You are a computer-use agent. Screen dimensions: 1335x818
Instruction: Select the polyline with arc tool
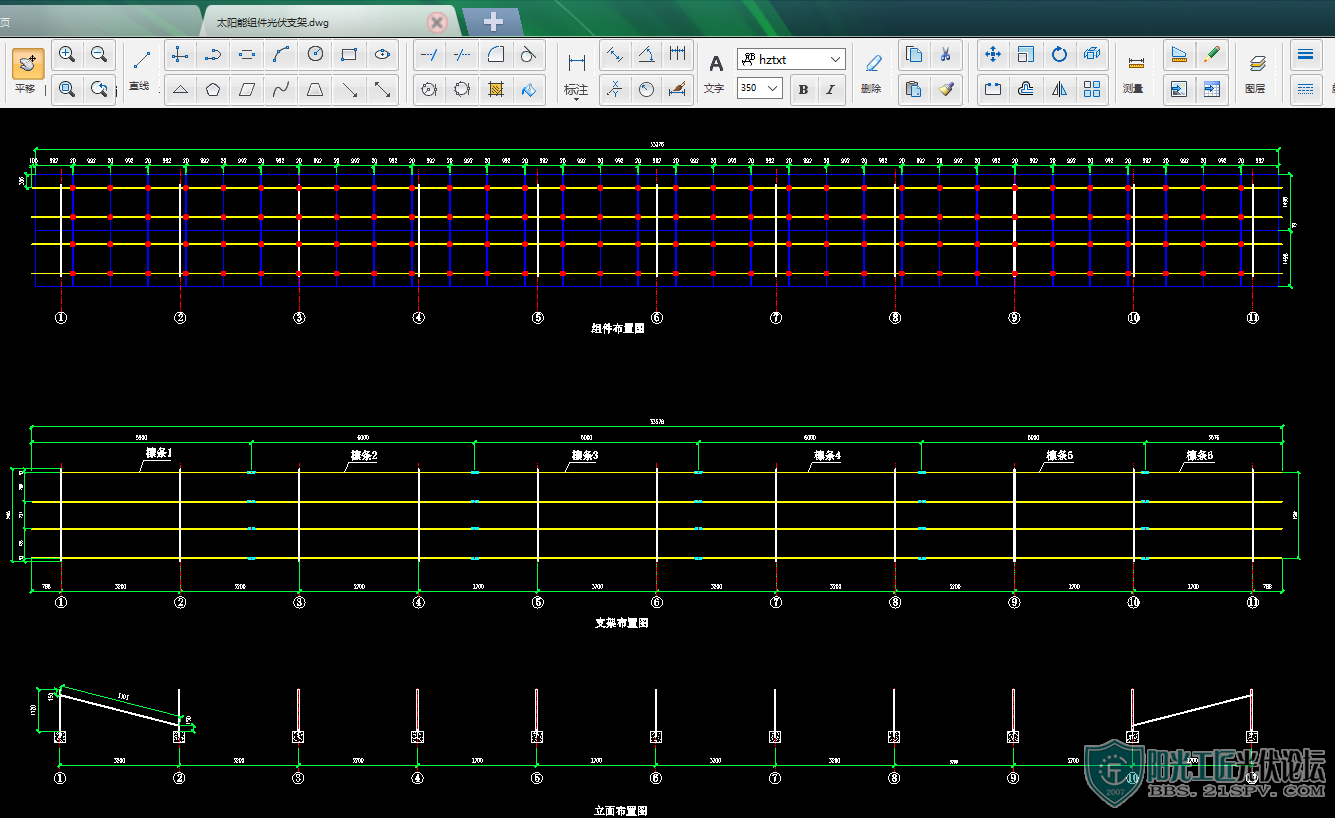pos(215,55)
